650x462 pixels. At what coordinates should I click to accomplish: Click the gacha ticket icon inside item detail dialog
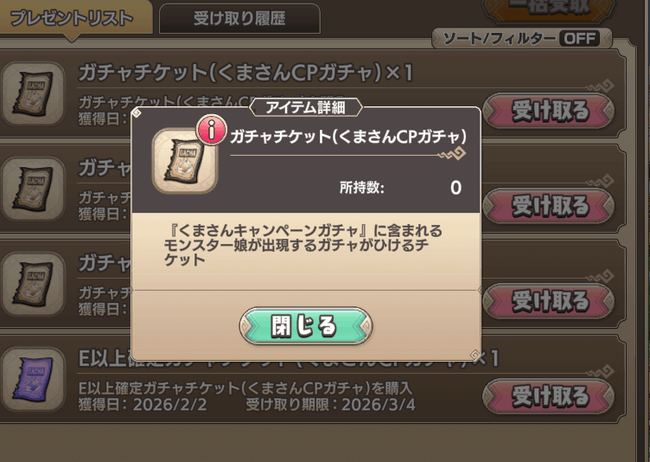(185, 161)
